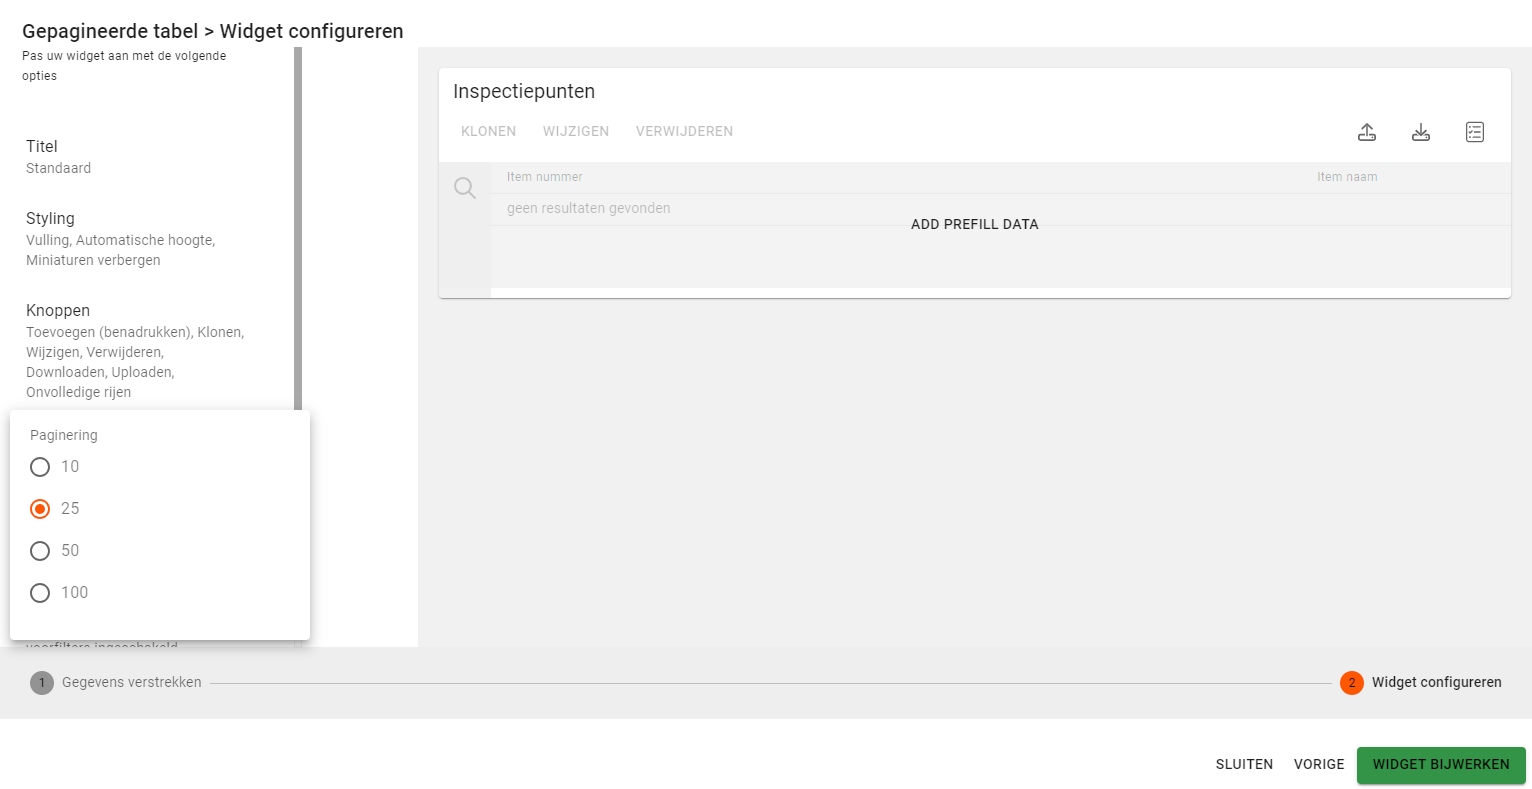
Task: Click the Item nummer column header
Action: click(x=544, y=177)
